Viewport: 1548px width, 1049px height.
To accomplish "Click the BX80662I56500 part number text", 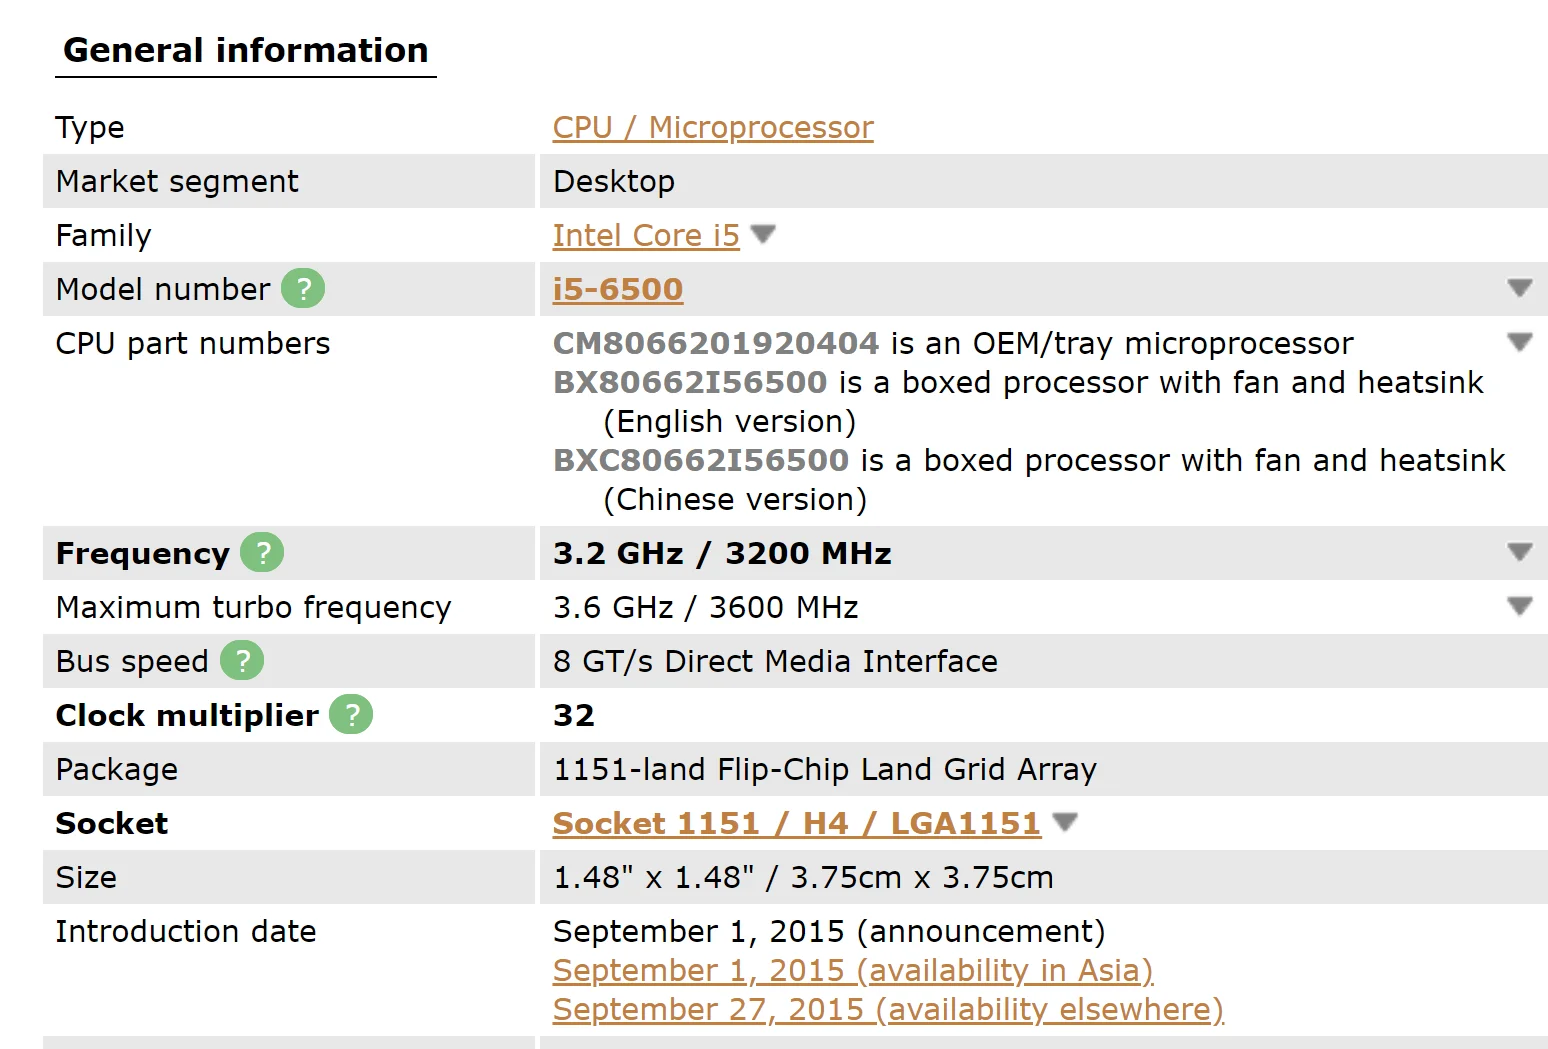I will pyautogui.click(x=690, y=383).
